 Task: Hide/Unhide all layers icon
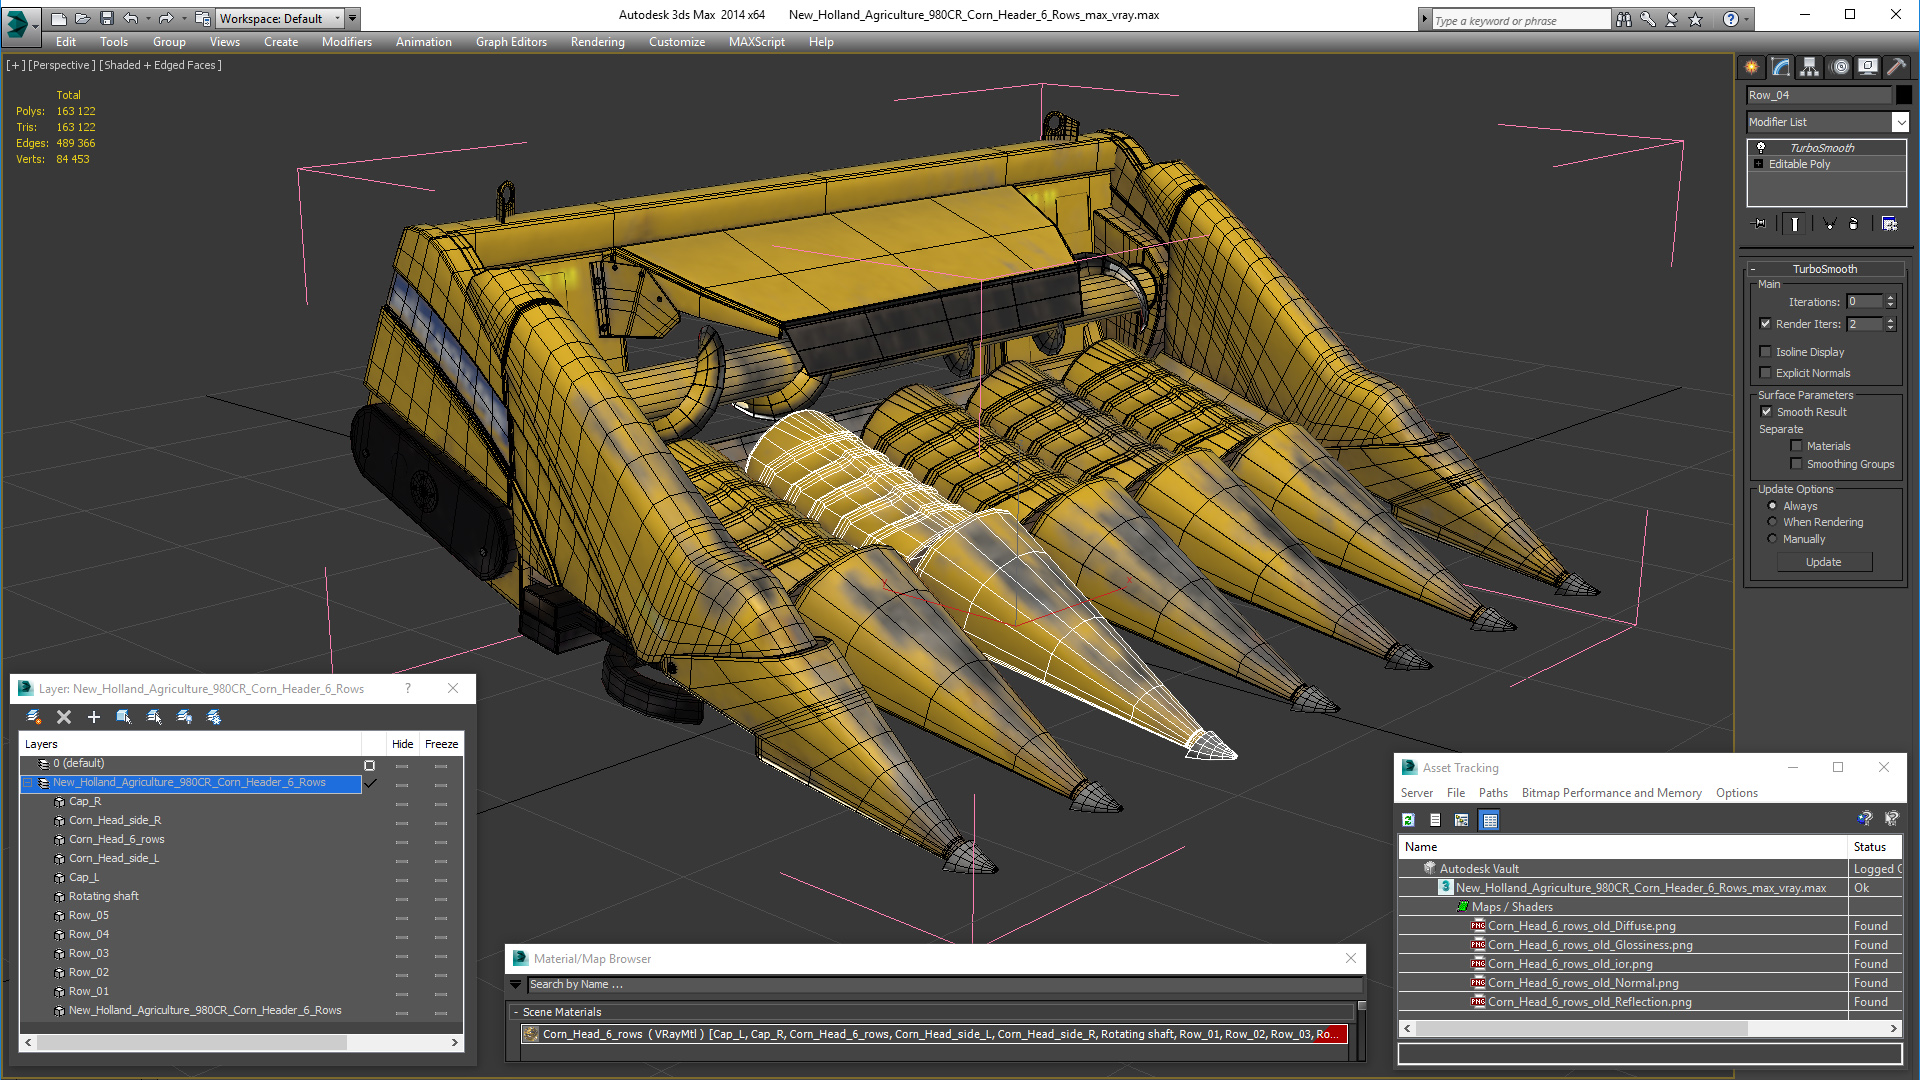click(184, 717)
